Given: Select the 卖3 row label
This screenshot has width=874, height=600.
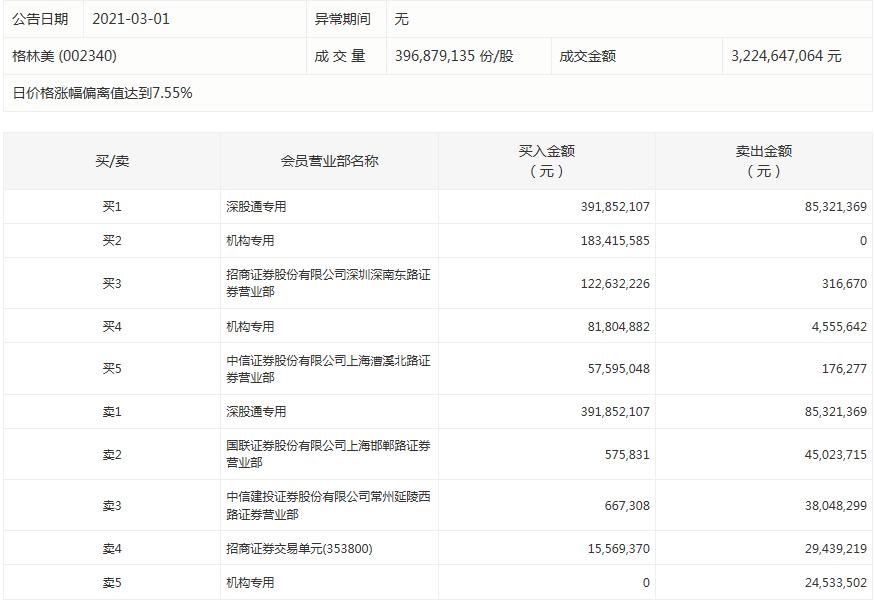Looking at the screenshot, I should coord(112,506).
